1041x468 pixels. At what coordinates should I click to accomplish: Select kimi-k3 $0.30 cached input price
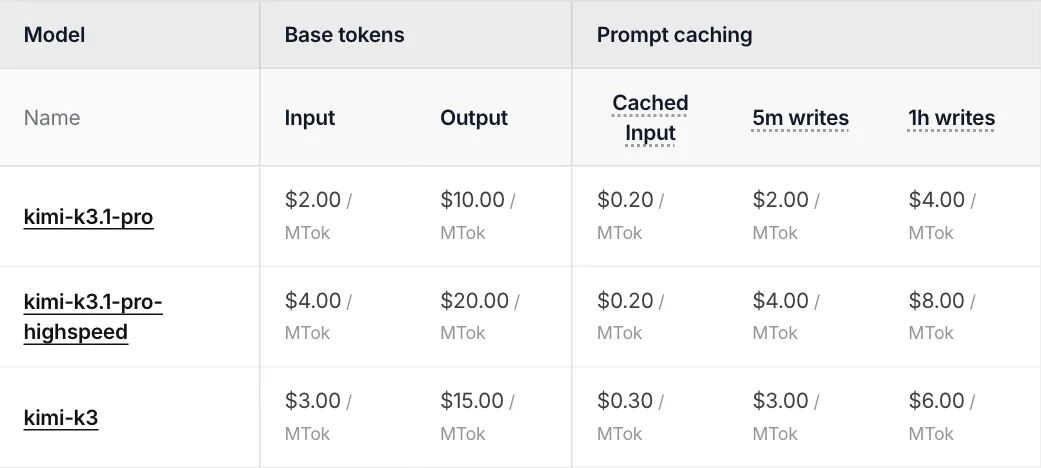coord(625,400)
